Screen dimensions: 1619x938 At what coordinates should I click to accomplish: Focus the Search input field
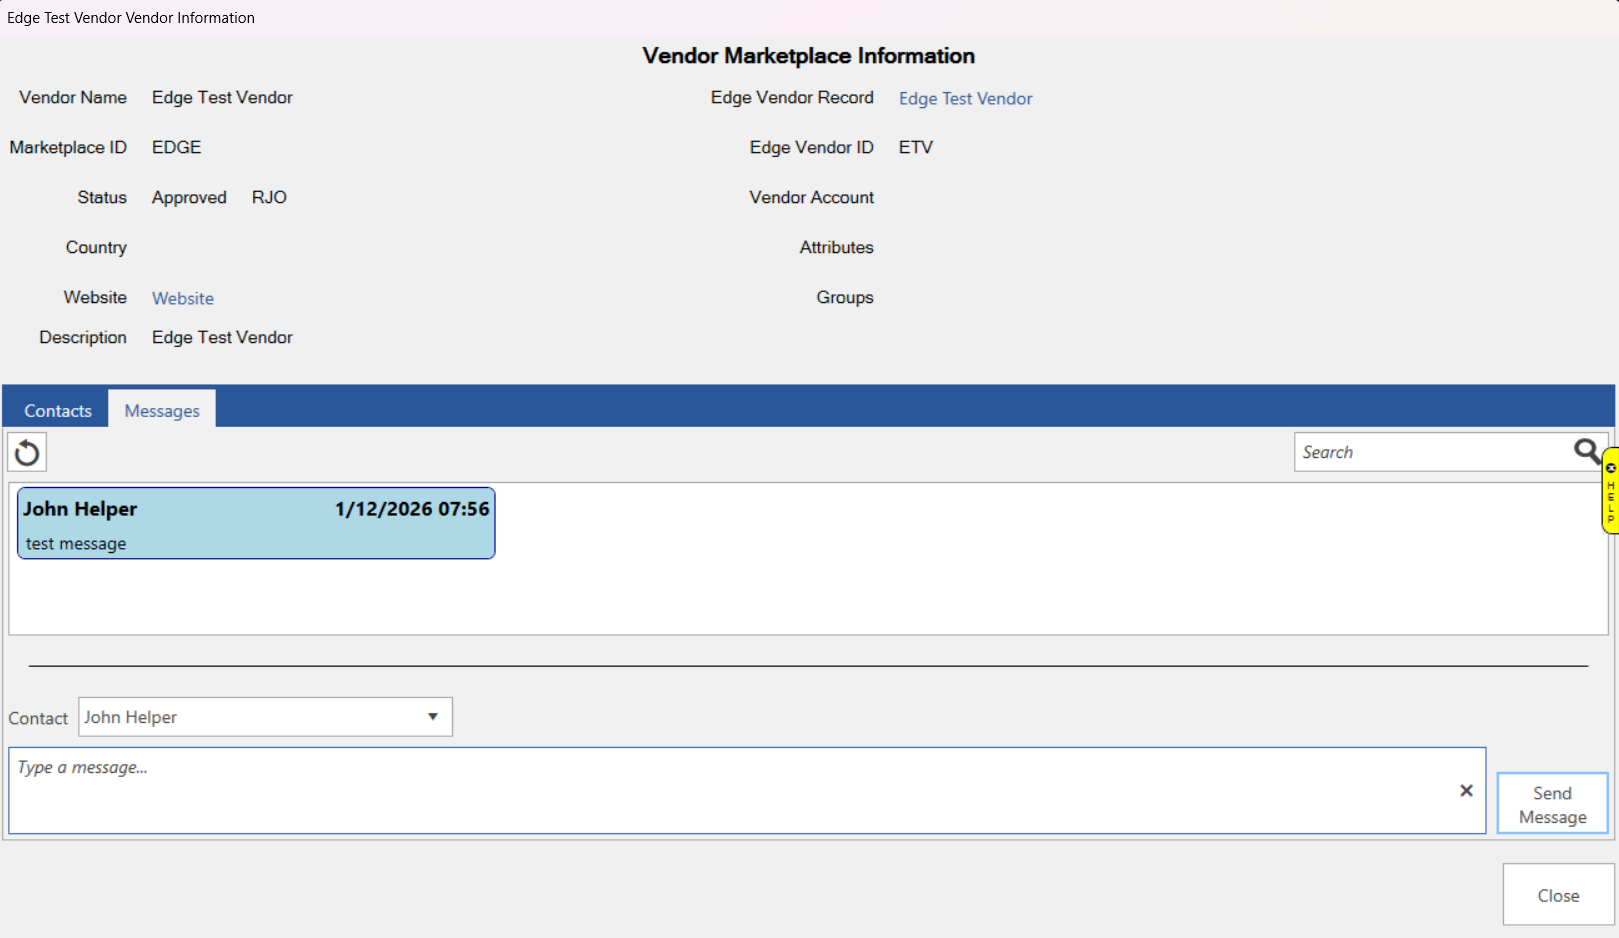pyautogui.click(x=1430, y=453)
